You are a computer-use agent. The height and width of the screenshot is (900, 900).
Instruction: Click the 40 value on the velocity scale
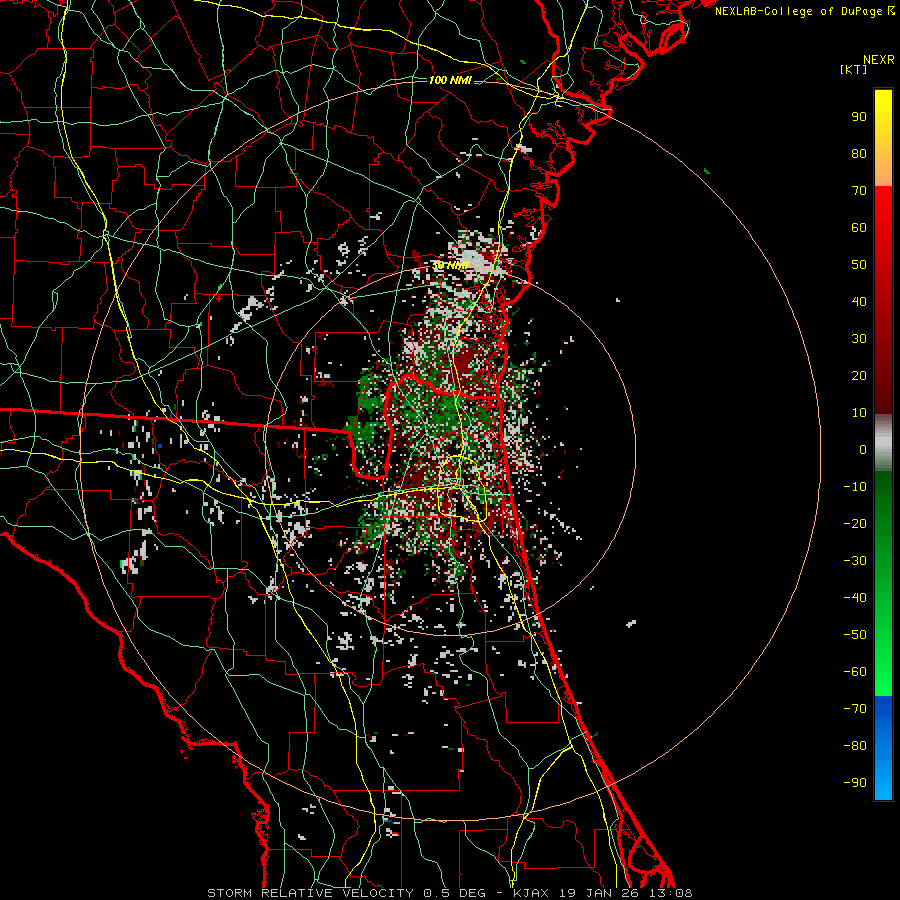pos(859,302)
